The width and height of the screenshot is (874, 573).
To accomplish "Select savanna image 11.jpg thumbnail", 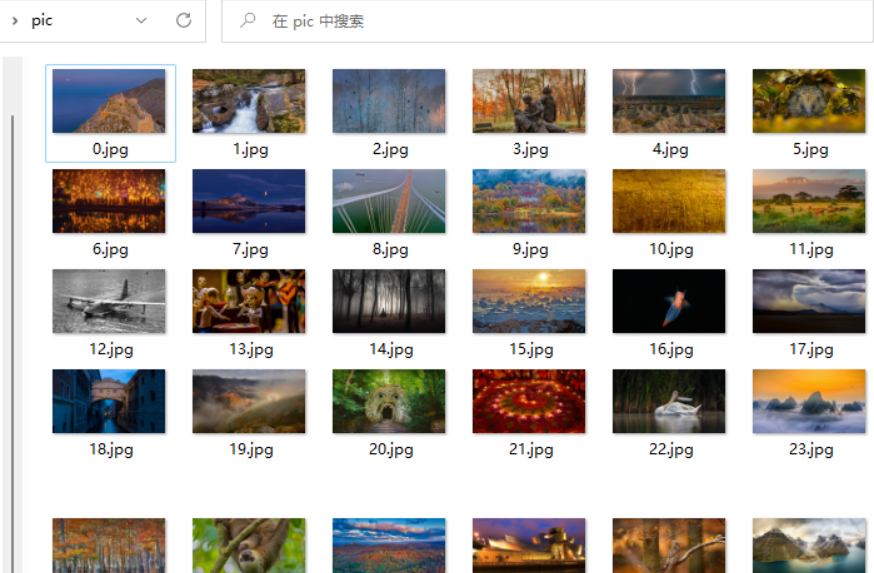I will click(809, 201).
